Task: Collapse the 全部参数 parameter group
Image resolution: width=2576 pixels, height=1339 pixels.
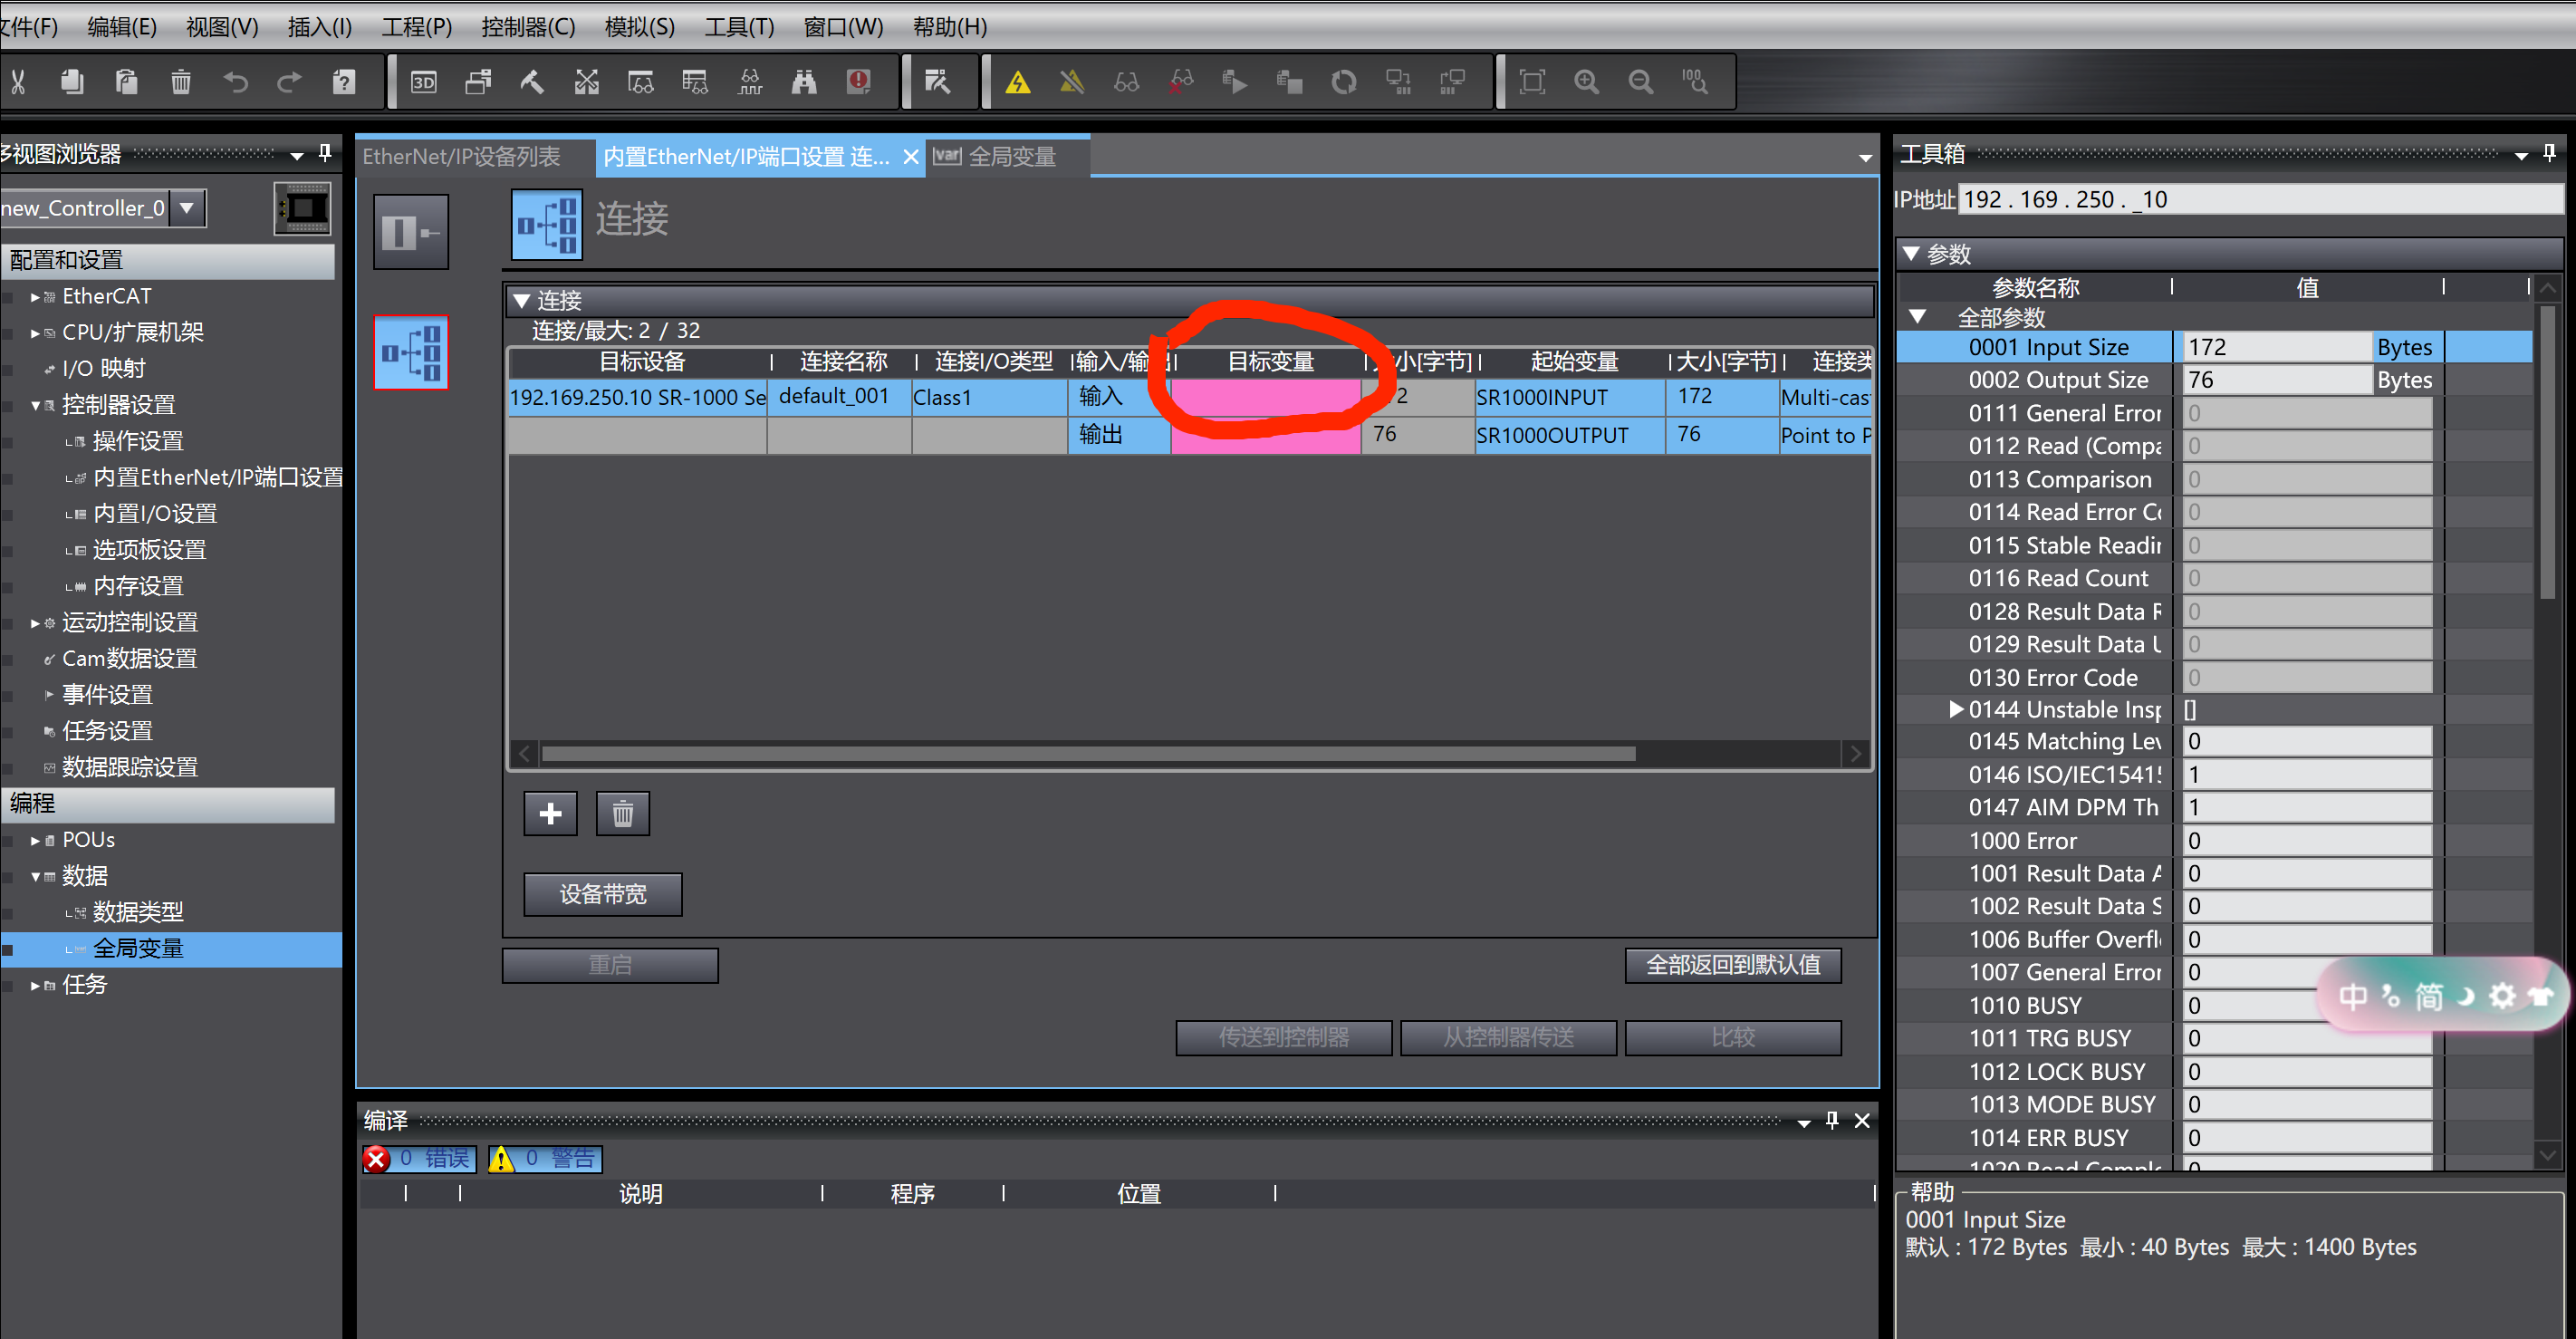Action: [x=1917, y=317]
